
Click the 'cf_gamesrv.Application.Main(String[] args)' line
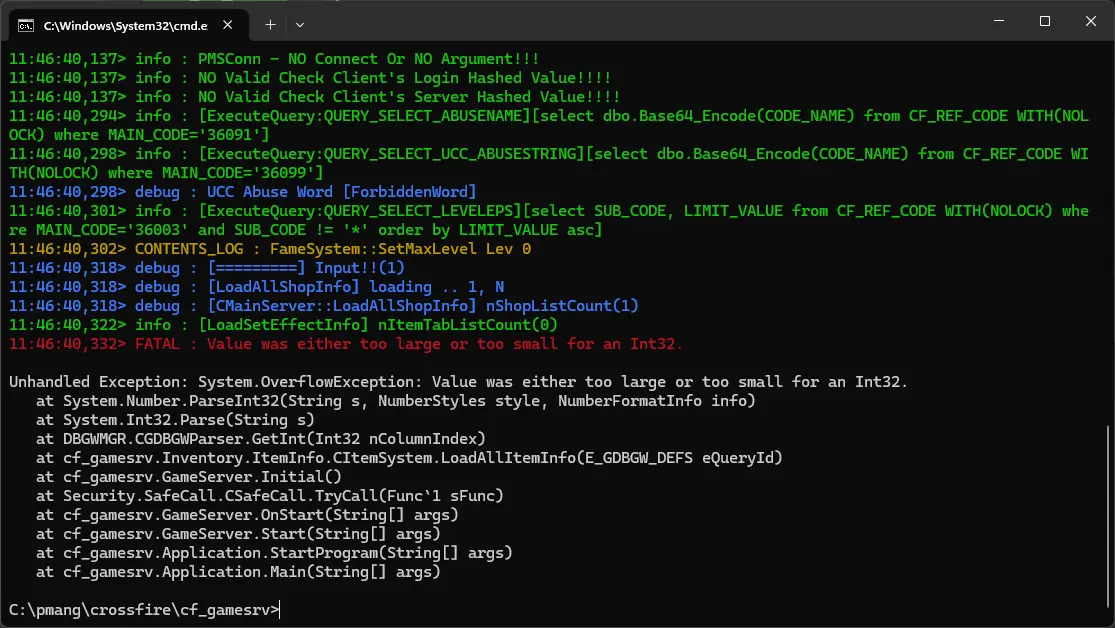point(238,572)
